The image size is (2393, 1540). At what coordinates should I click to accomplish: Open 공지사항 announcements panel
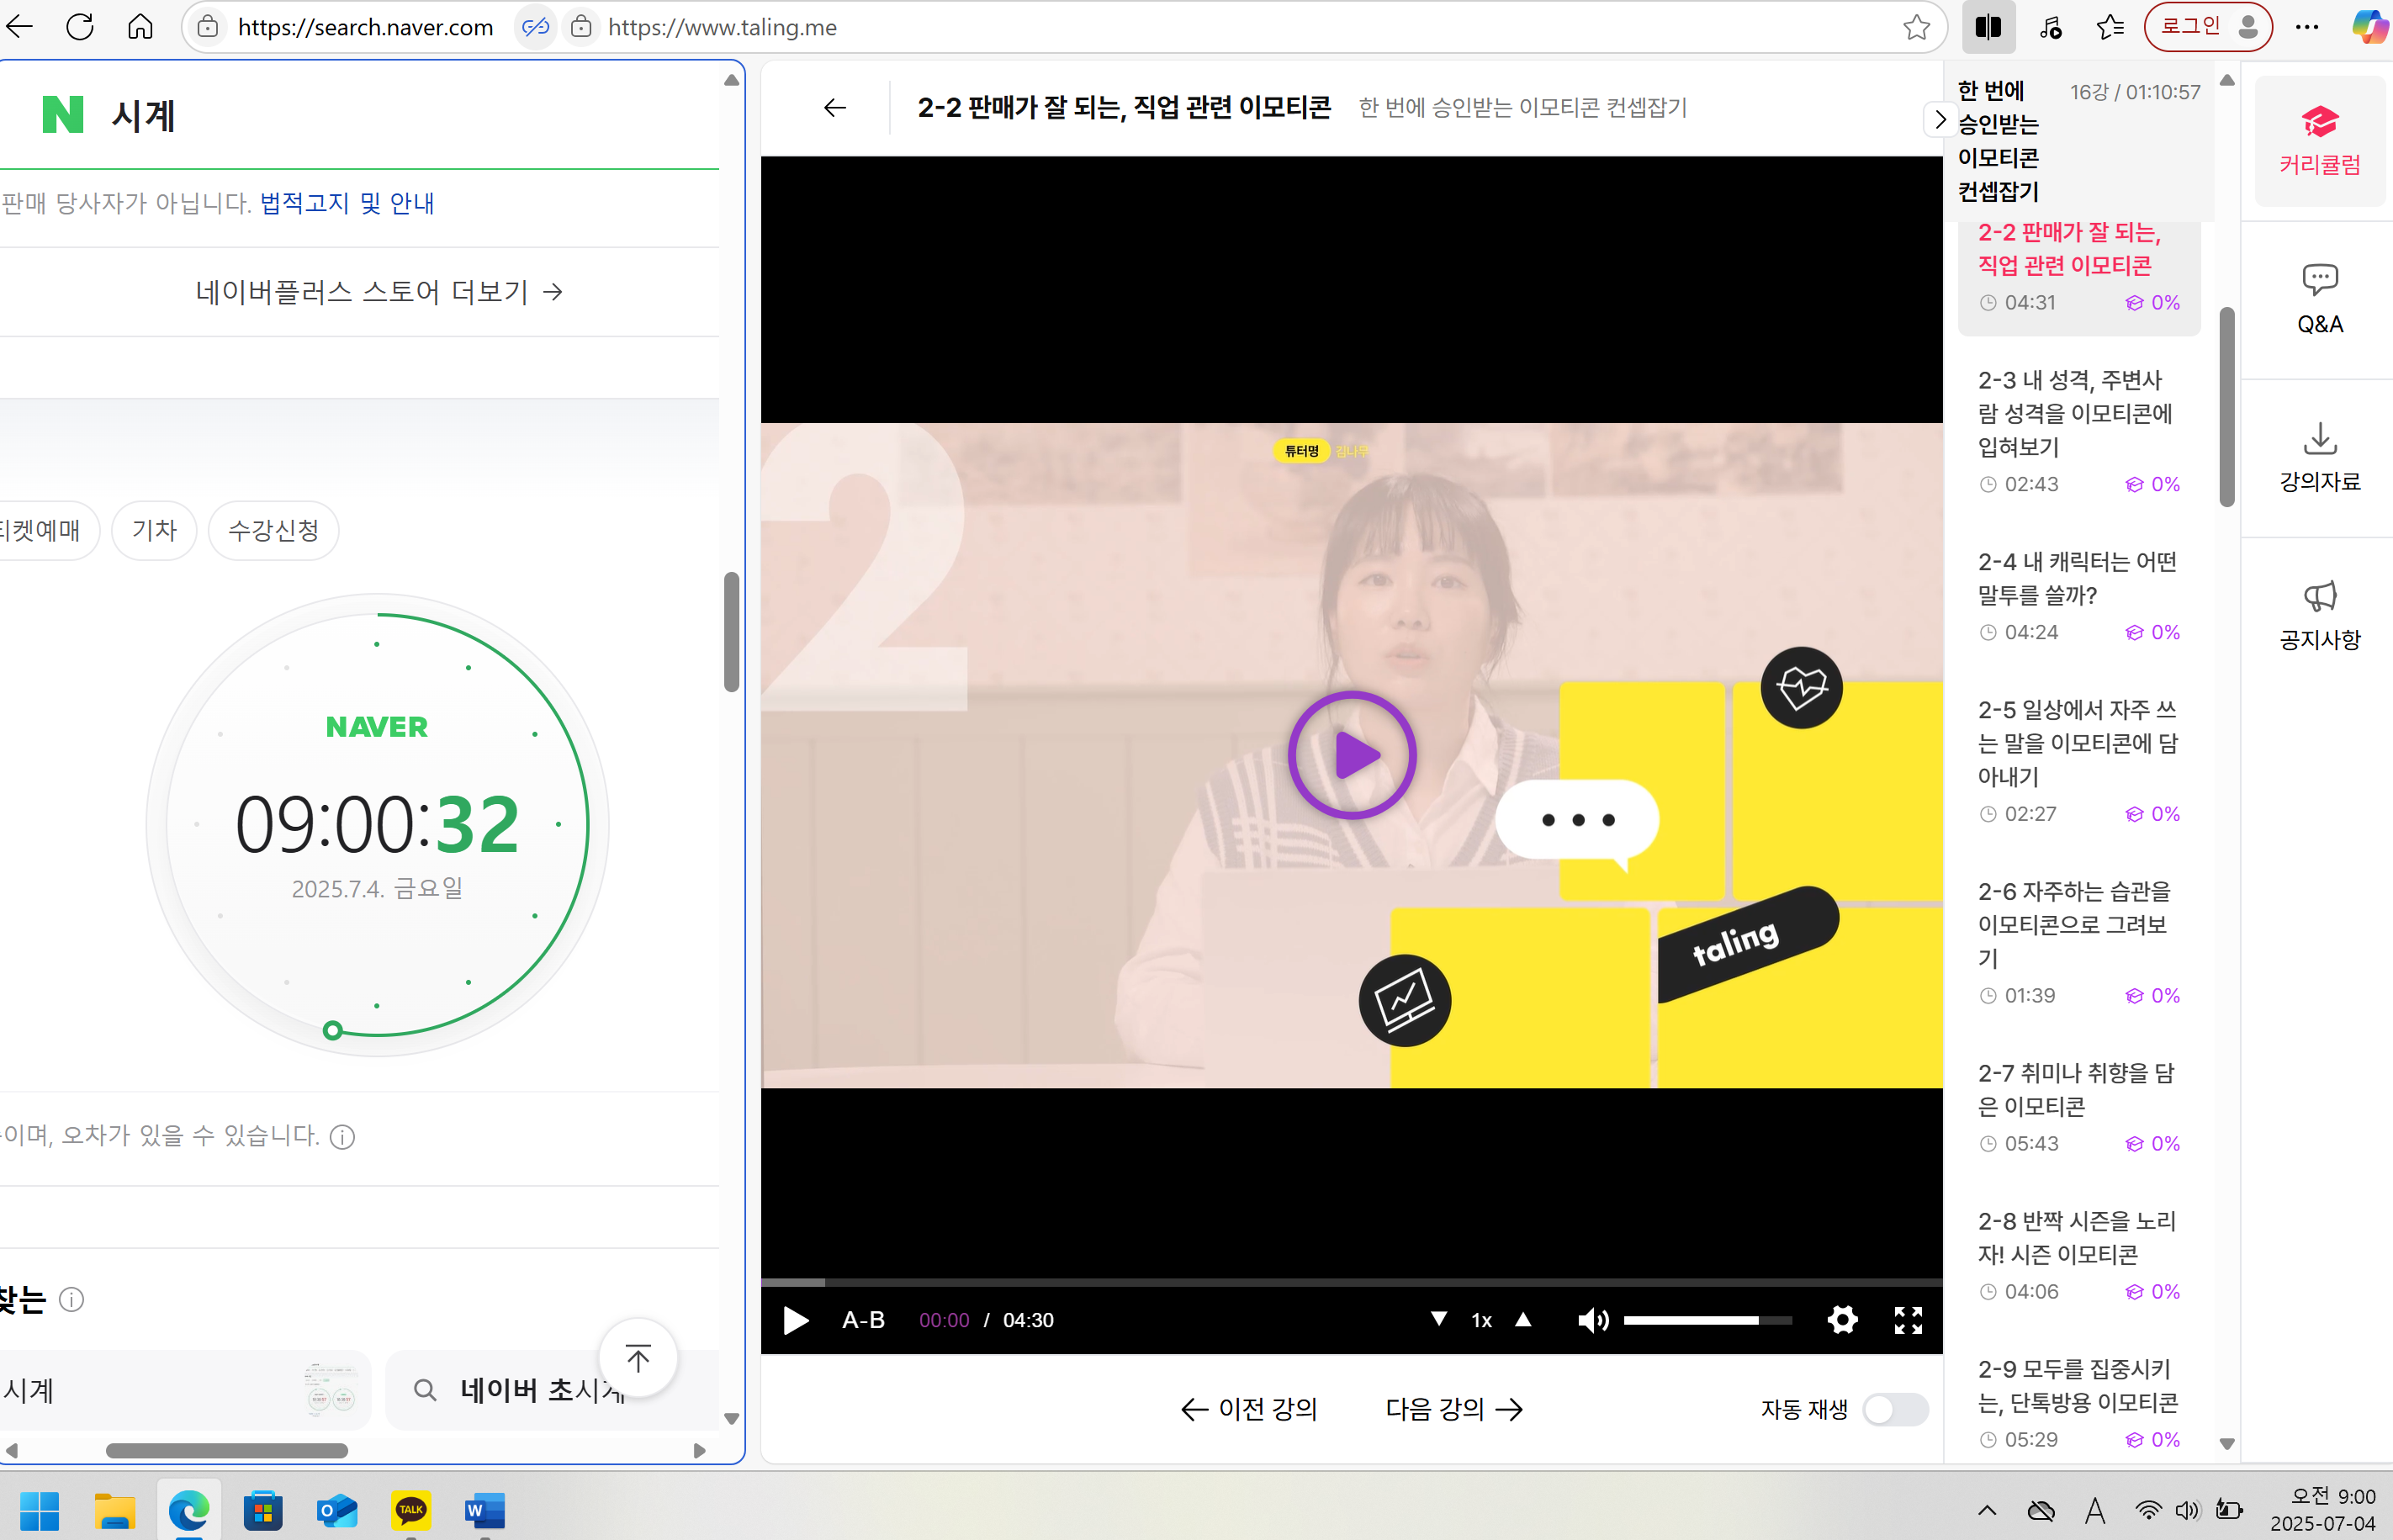tap(2319, 614)
